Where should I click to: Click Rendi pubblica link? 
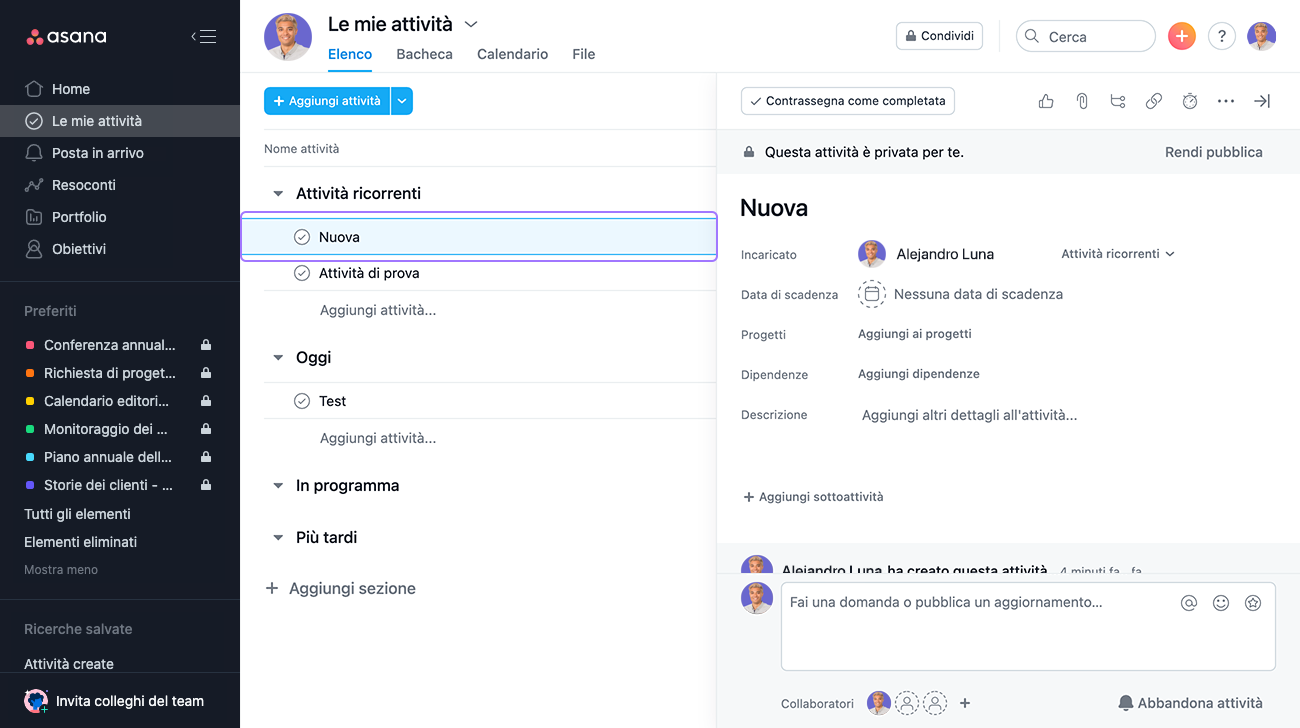pyautogui.click(x=1214, y=152)
